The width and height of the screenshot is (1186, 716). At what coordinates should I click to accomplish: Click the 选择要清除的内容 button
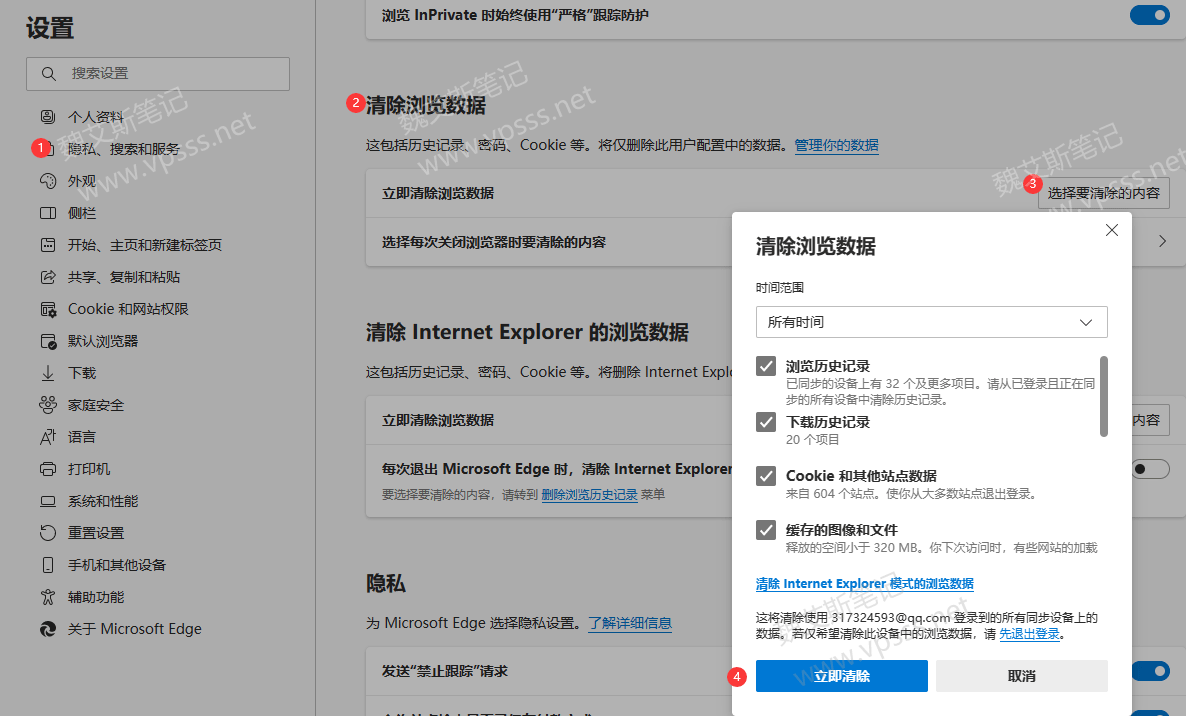(1104, 193)
